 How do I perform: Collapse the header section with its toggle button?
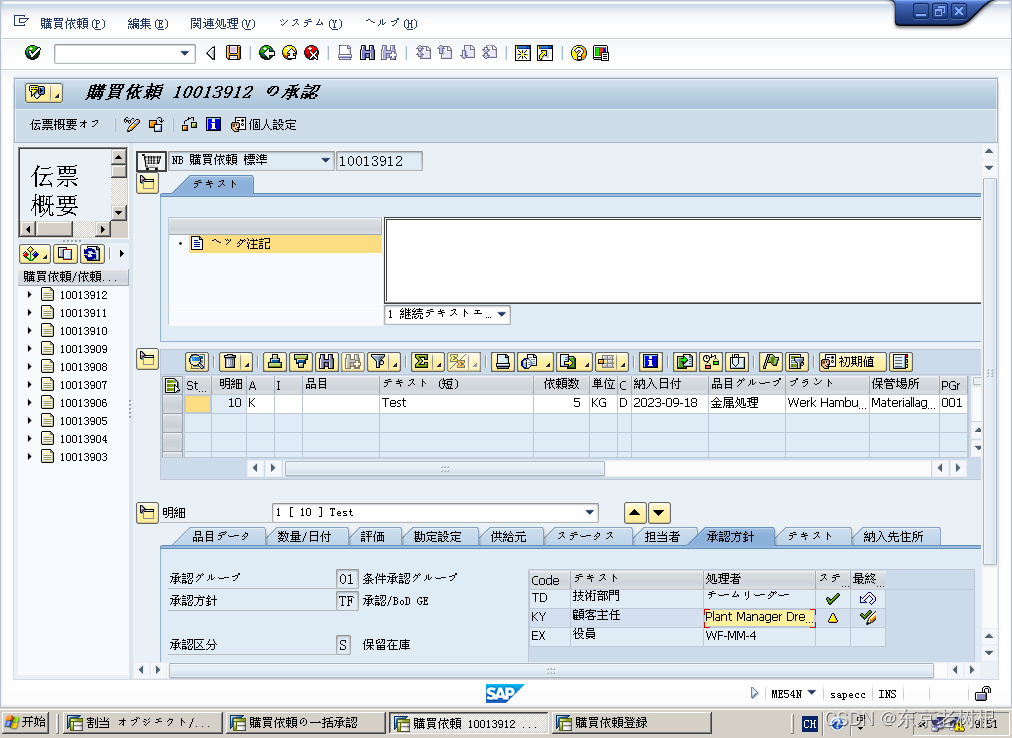pos(148,183)
